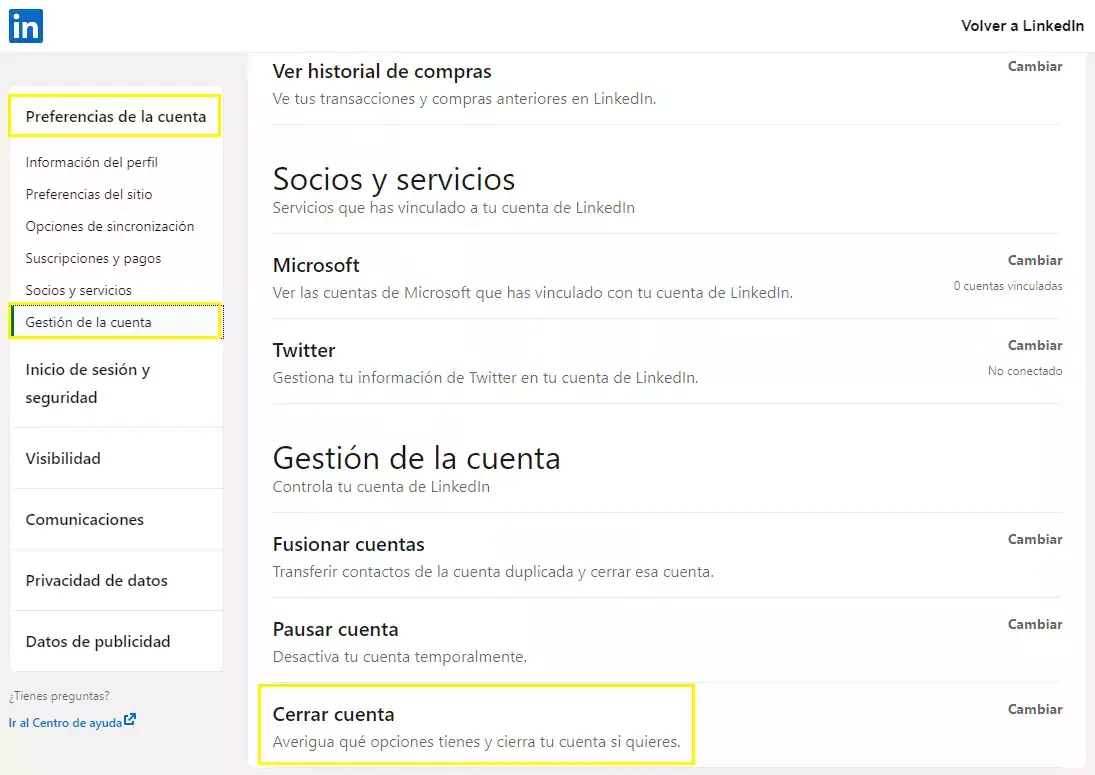Open Suscripciones y pagos sidebar item

tap(93, 258)
